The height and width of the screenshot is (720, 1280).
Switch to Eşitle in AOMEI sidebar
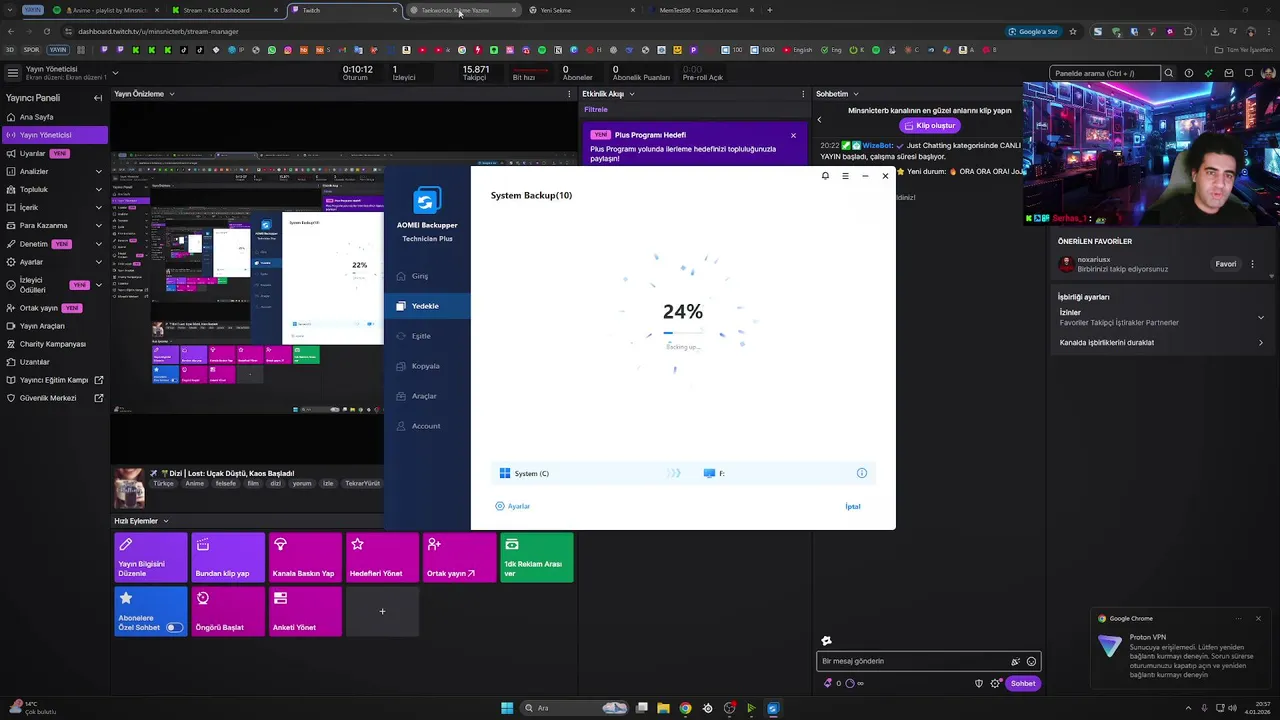coord(427,336)
